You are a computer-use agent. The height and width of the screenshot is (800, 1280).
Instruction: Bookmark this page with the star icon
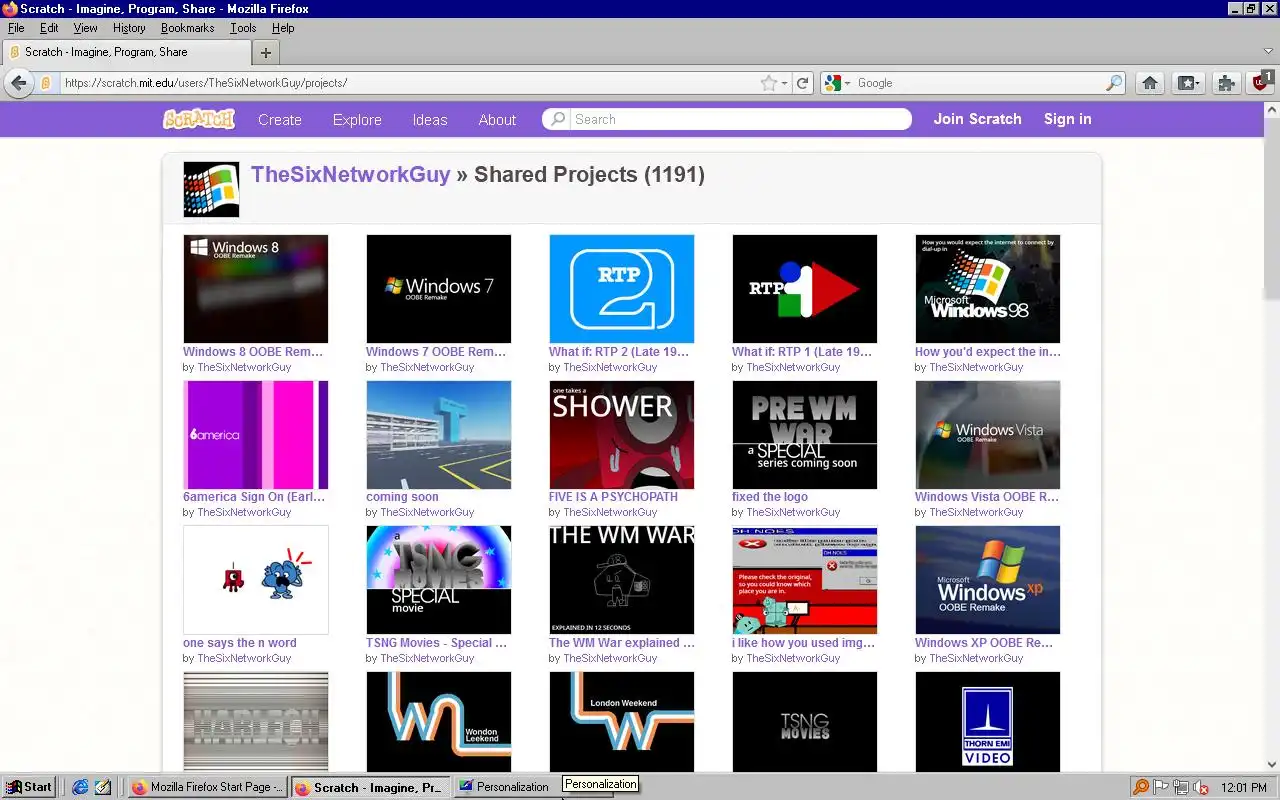pyautogui.click(x=768, y=83)
